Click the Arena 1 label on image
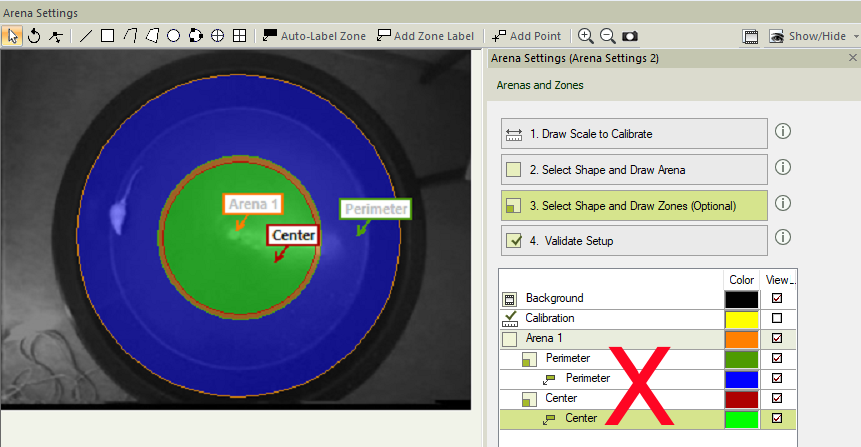This screenshot has height=447, width=861. point(253,204)
